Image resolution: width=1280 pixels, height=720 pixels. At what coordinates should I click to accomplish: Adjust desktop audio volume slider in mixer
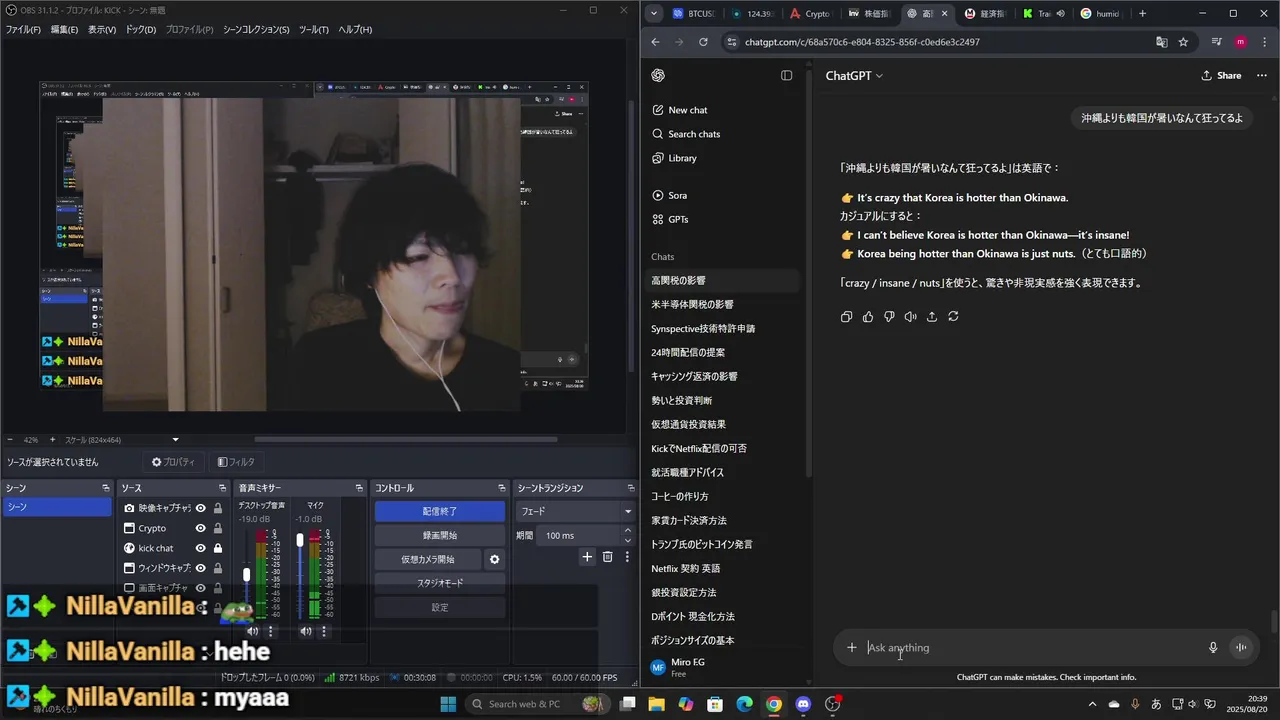click(x=246, y=574)
